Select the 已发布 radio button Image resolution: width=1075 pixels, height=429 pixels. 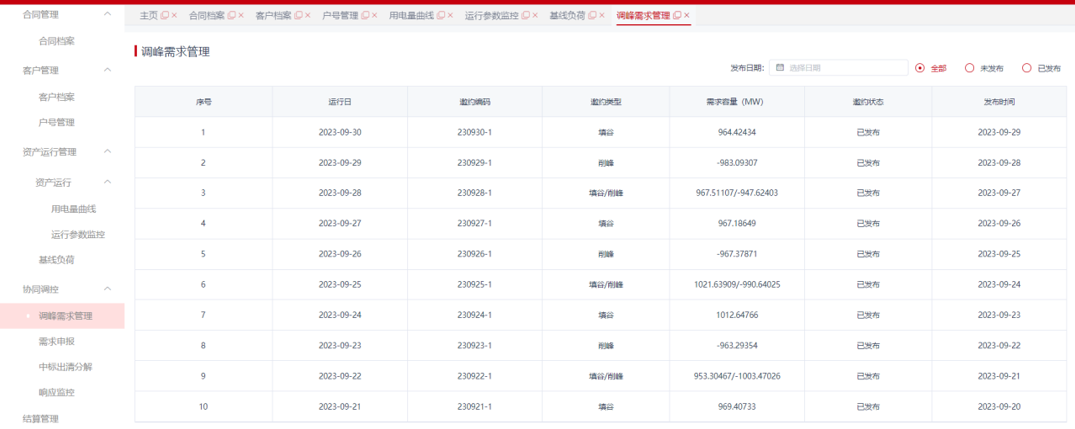(1026, 68)
